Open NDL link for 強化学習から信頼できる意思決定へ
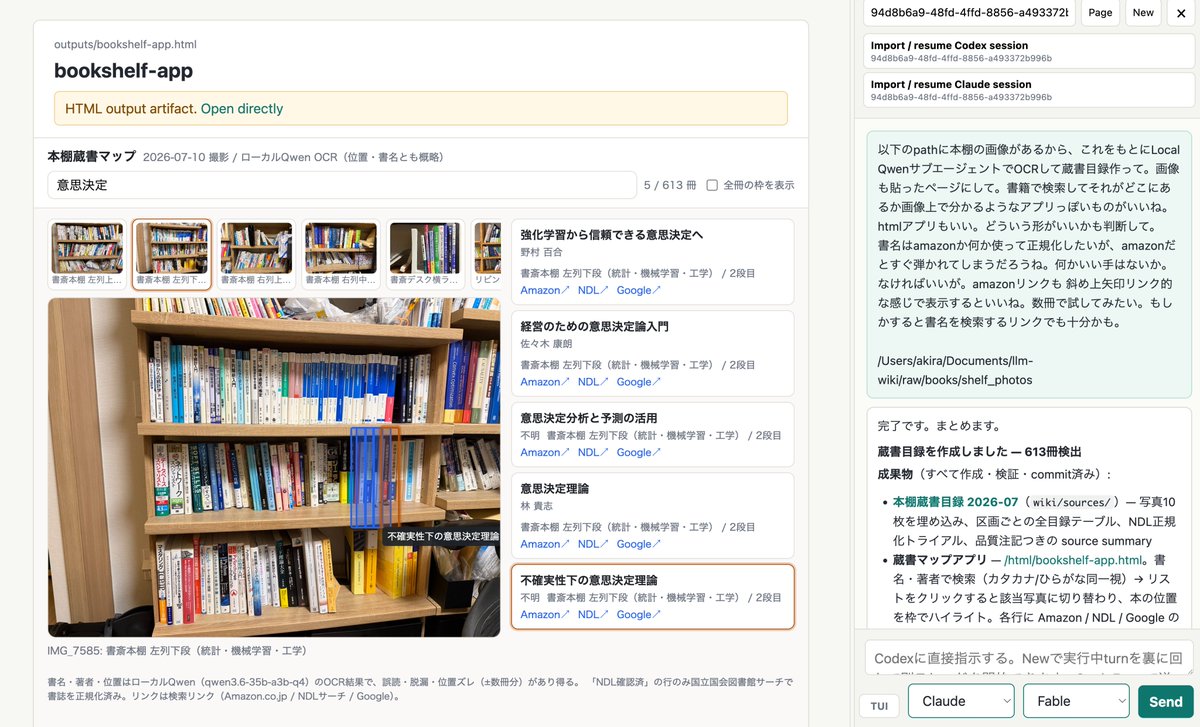1200x727 pixels. click(593, 290)
